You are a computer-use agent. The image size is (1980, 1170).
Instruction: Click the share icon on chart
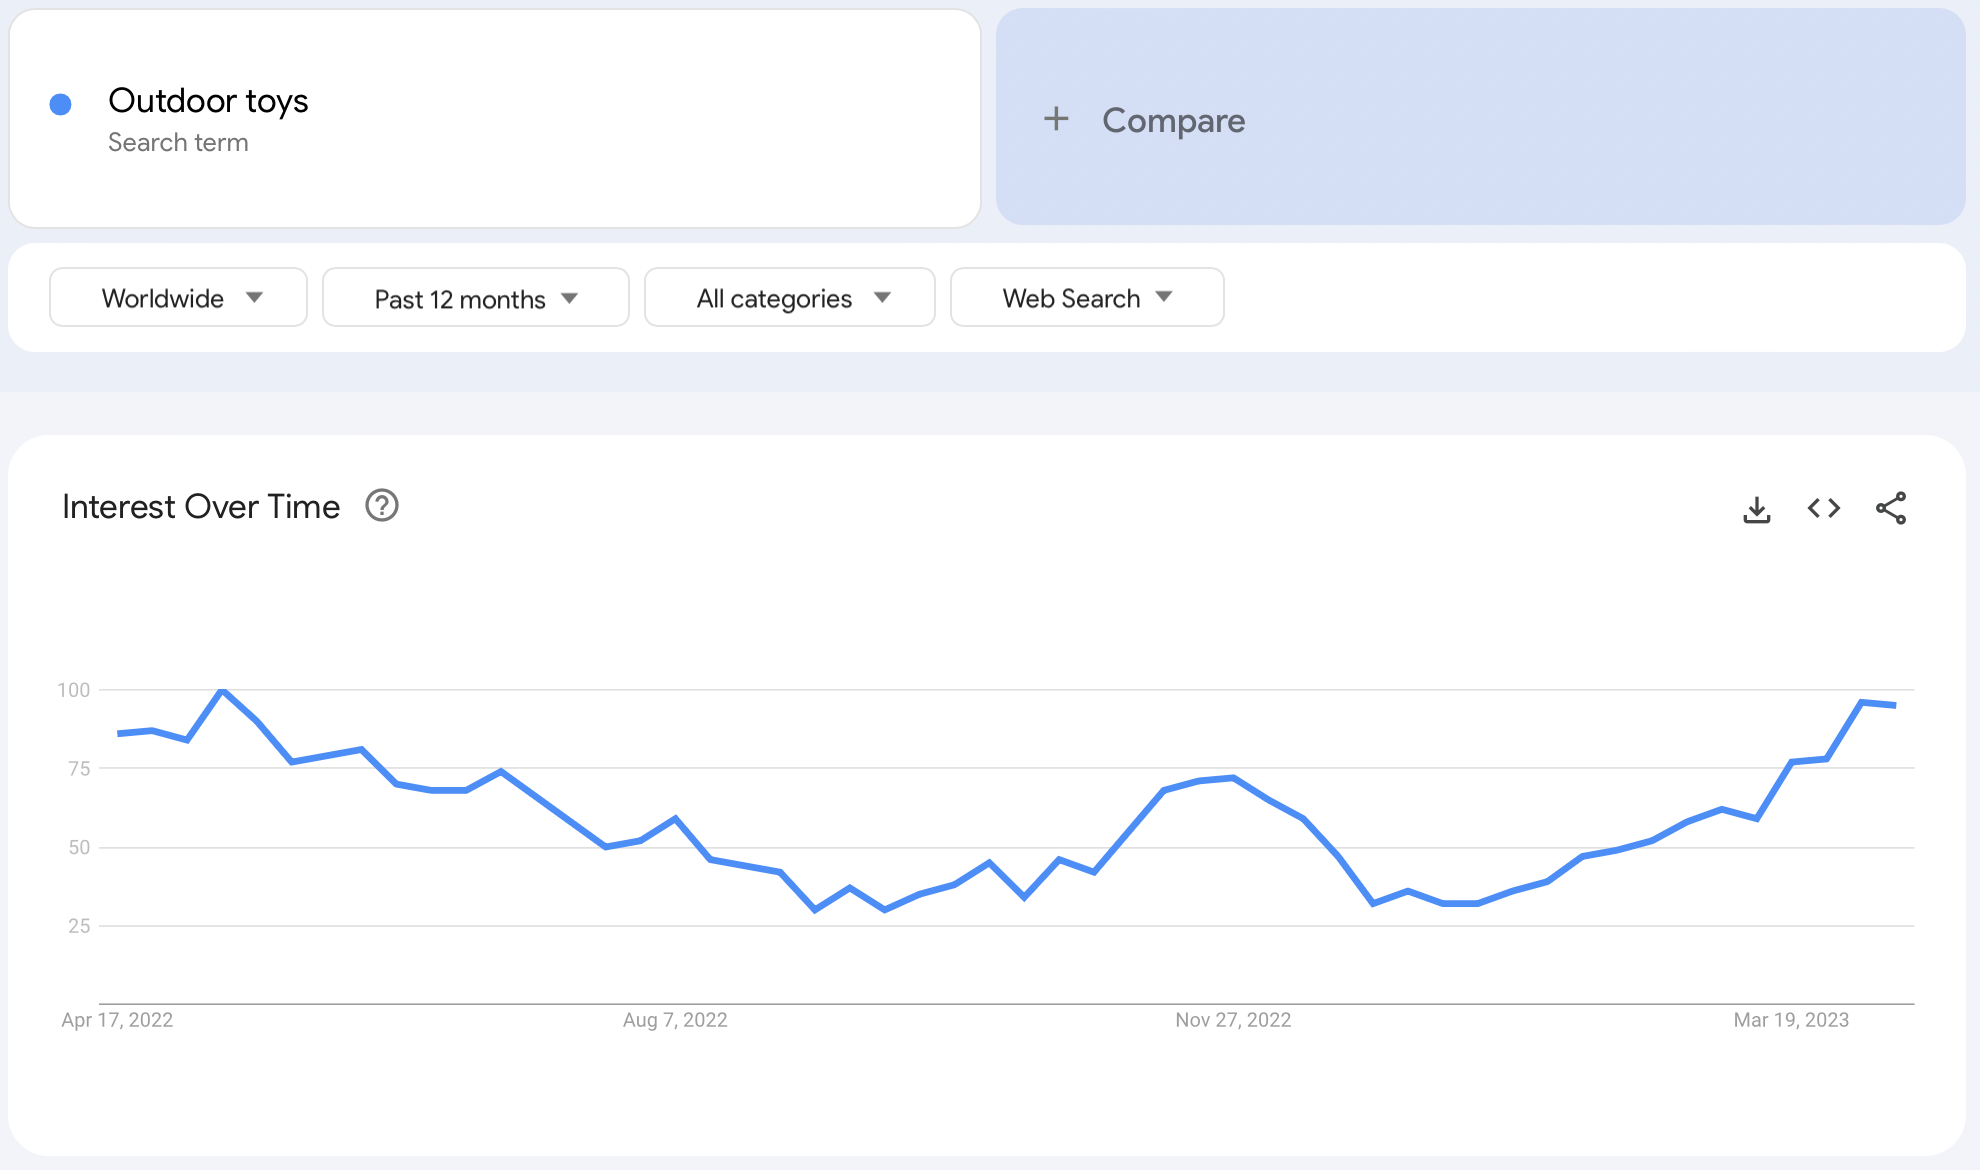pyautogui.click(x=1890, y=508)
